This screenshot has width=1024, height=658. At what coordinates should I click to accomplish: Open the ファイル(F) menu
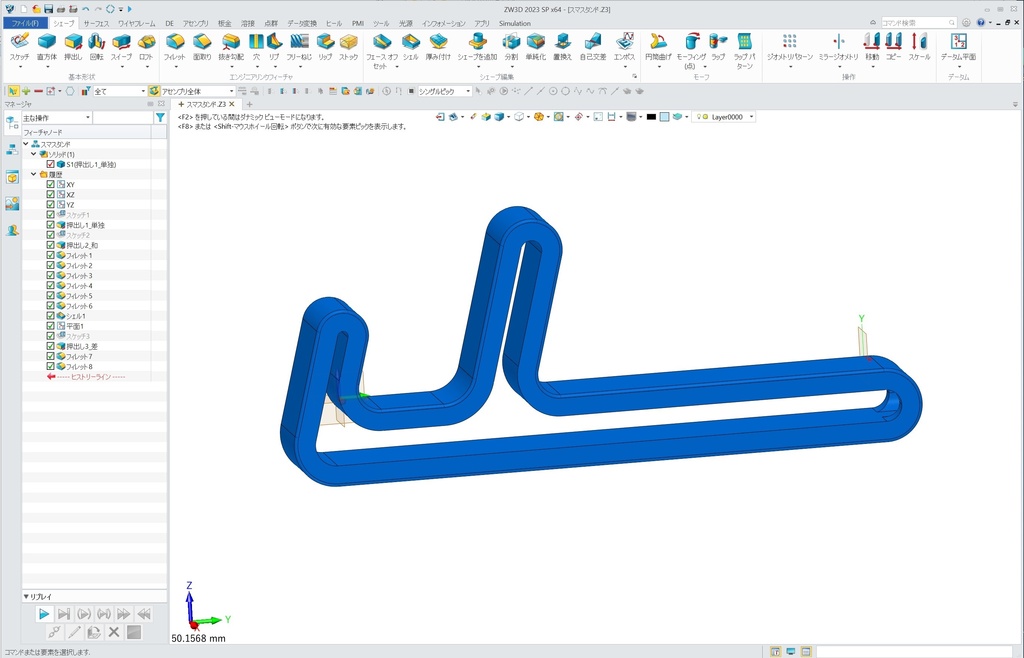[25, 23]
